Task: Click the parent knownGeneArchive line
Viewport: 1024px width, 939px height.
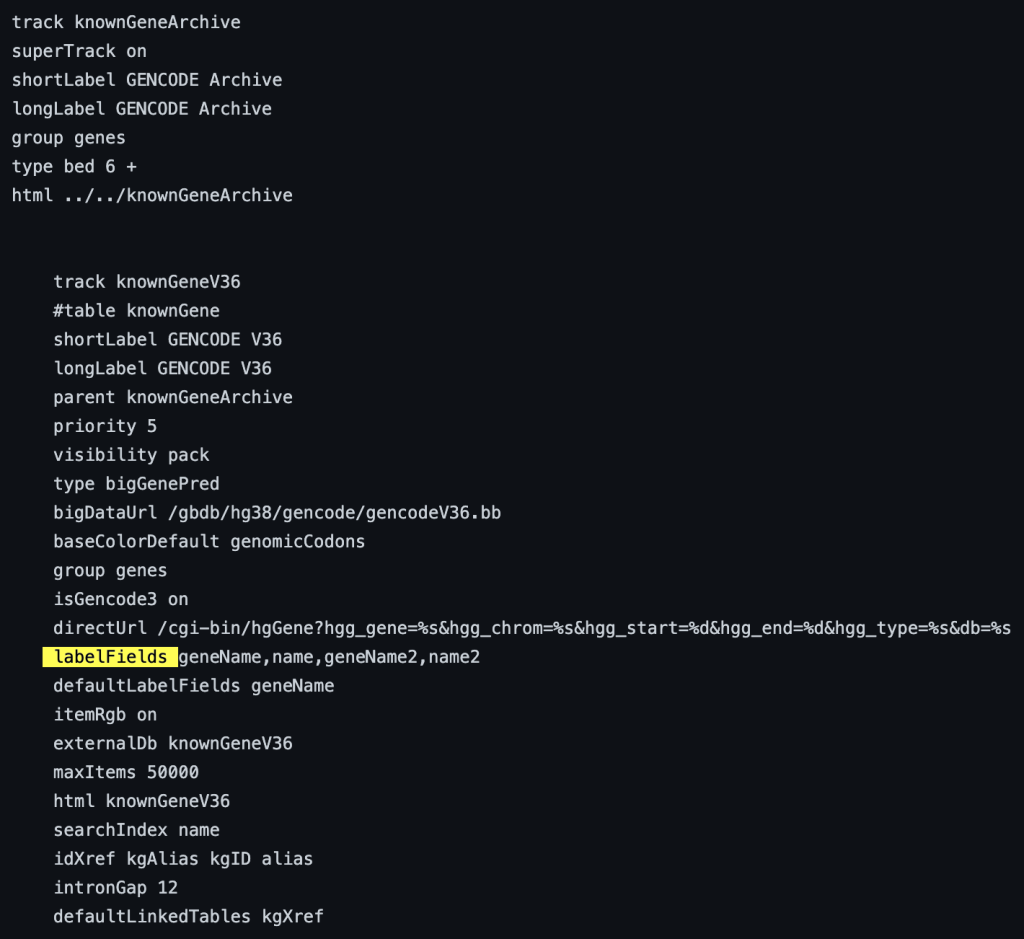Action: [x=173, y=397]
